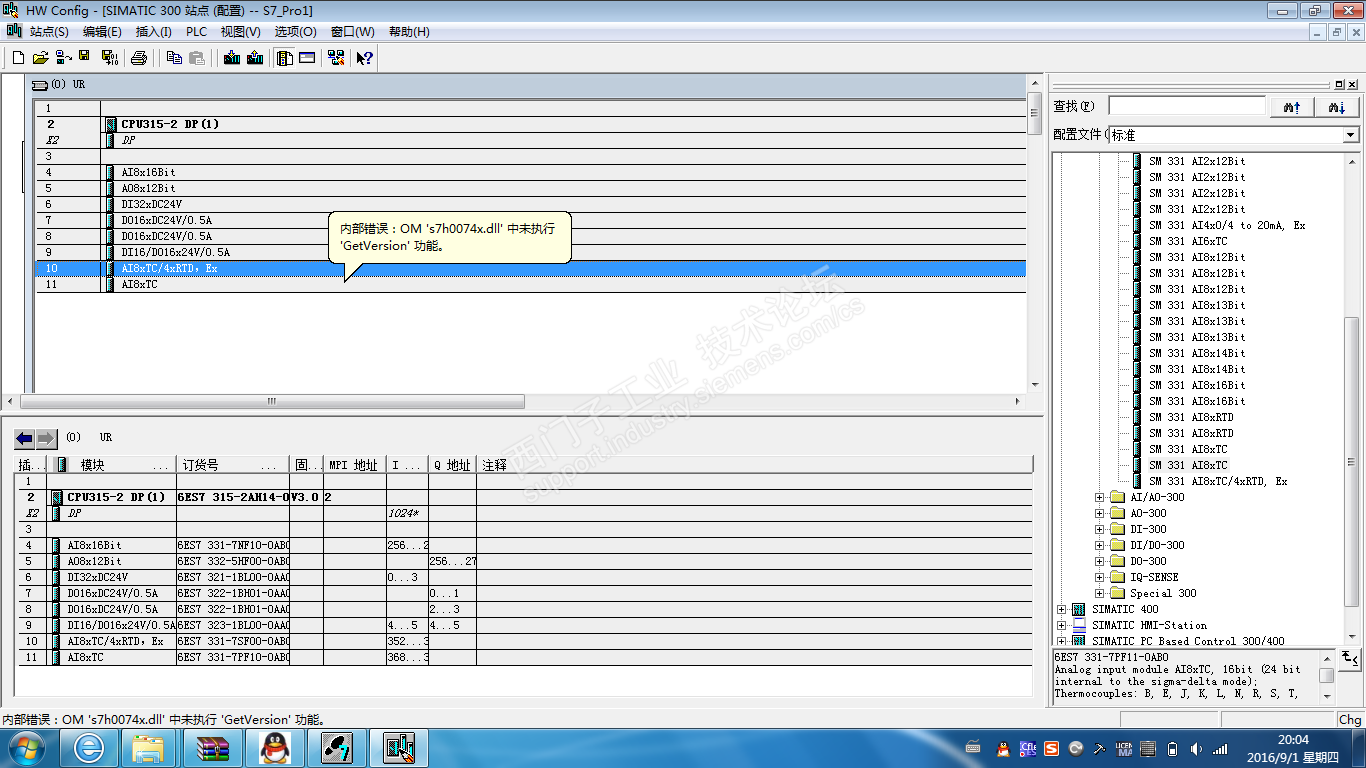
Task: Open Internet Explorer from the taskbar
Action: point(89,747)
